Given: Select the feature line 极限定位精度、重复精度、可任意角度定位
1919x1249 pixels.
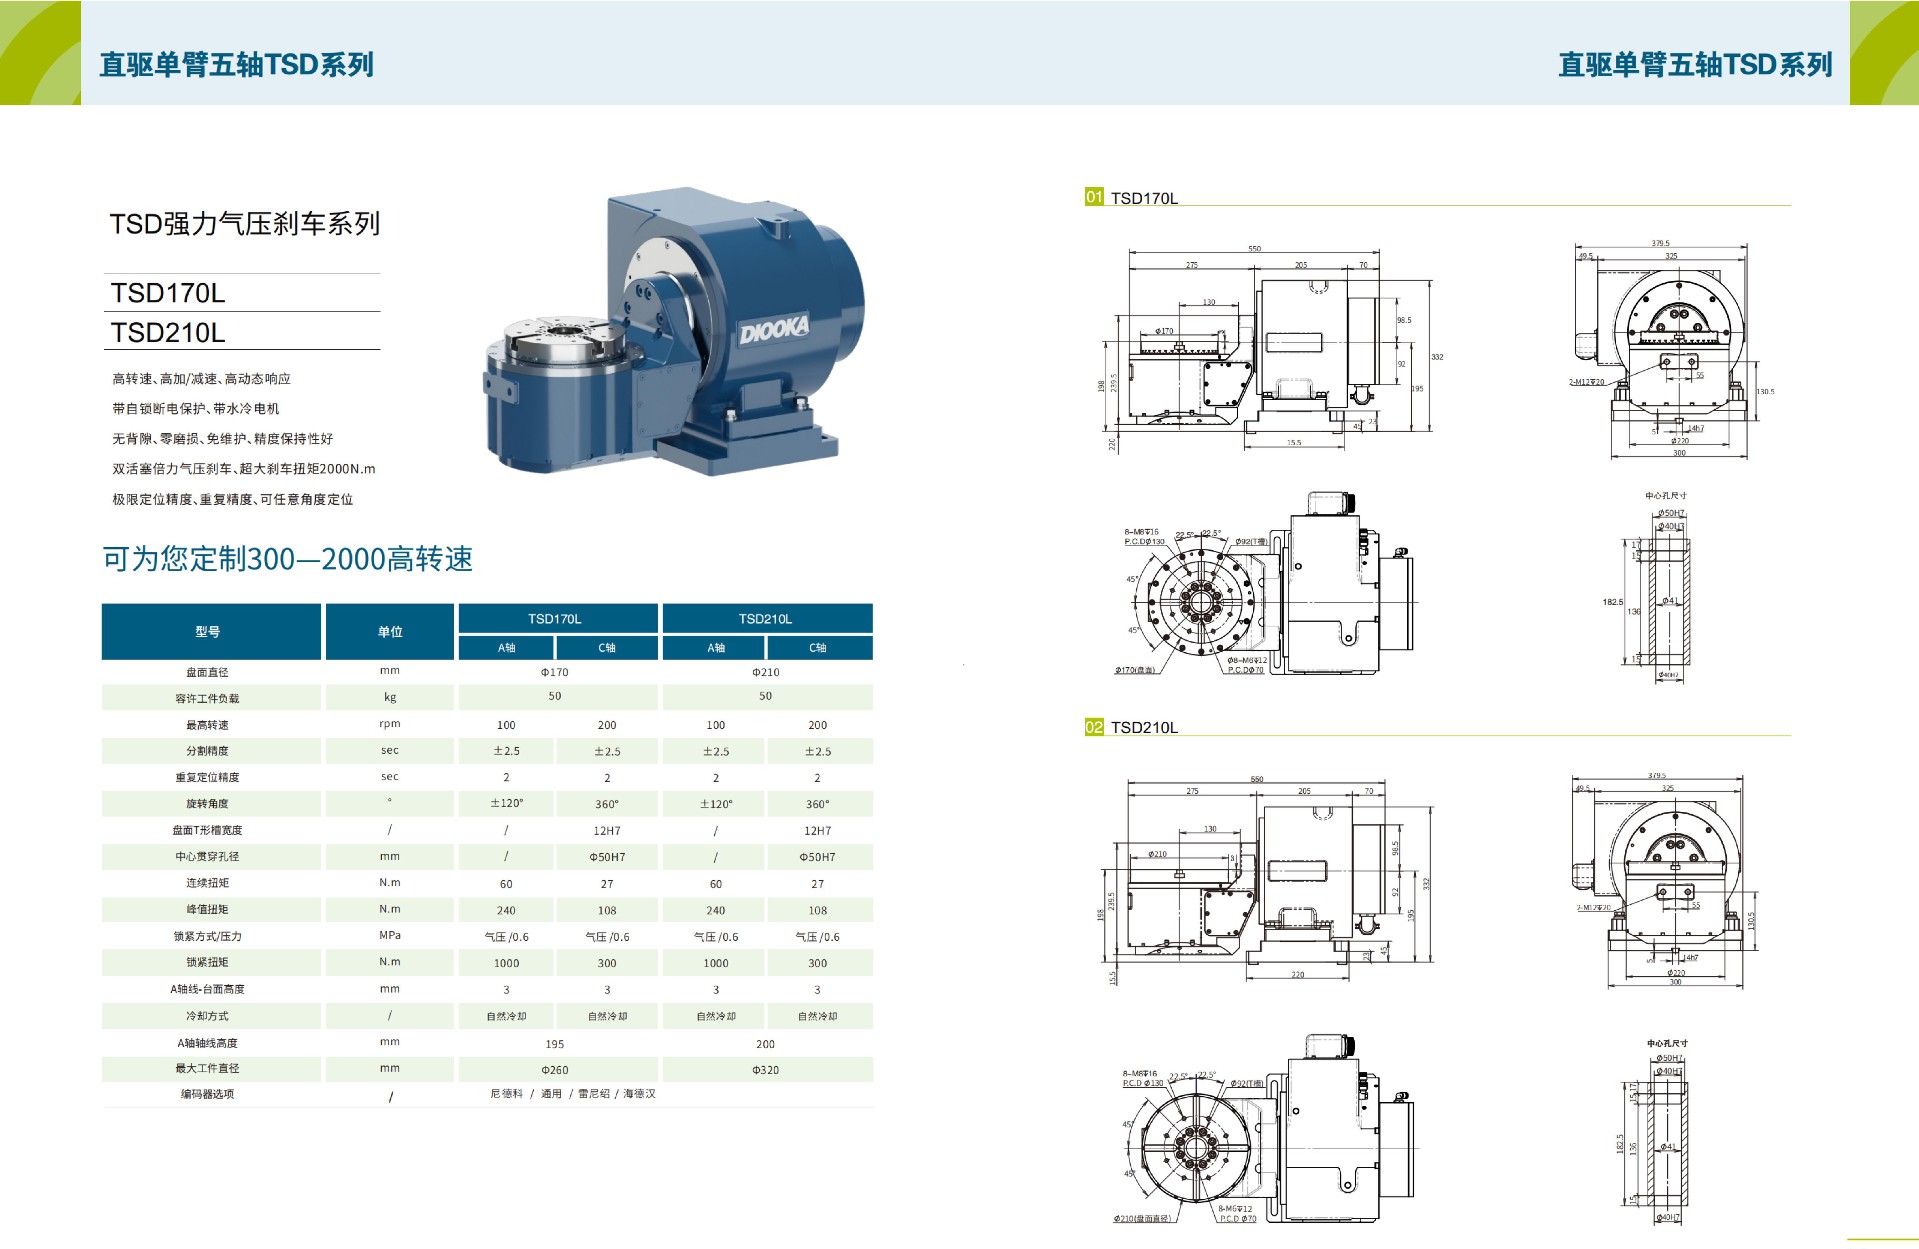Looking at the screenshot, I should 233,500.
